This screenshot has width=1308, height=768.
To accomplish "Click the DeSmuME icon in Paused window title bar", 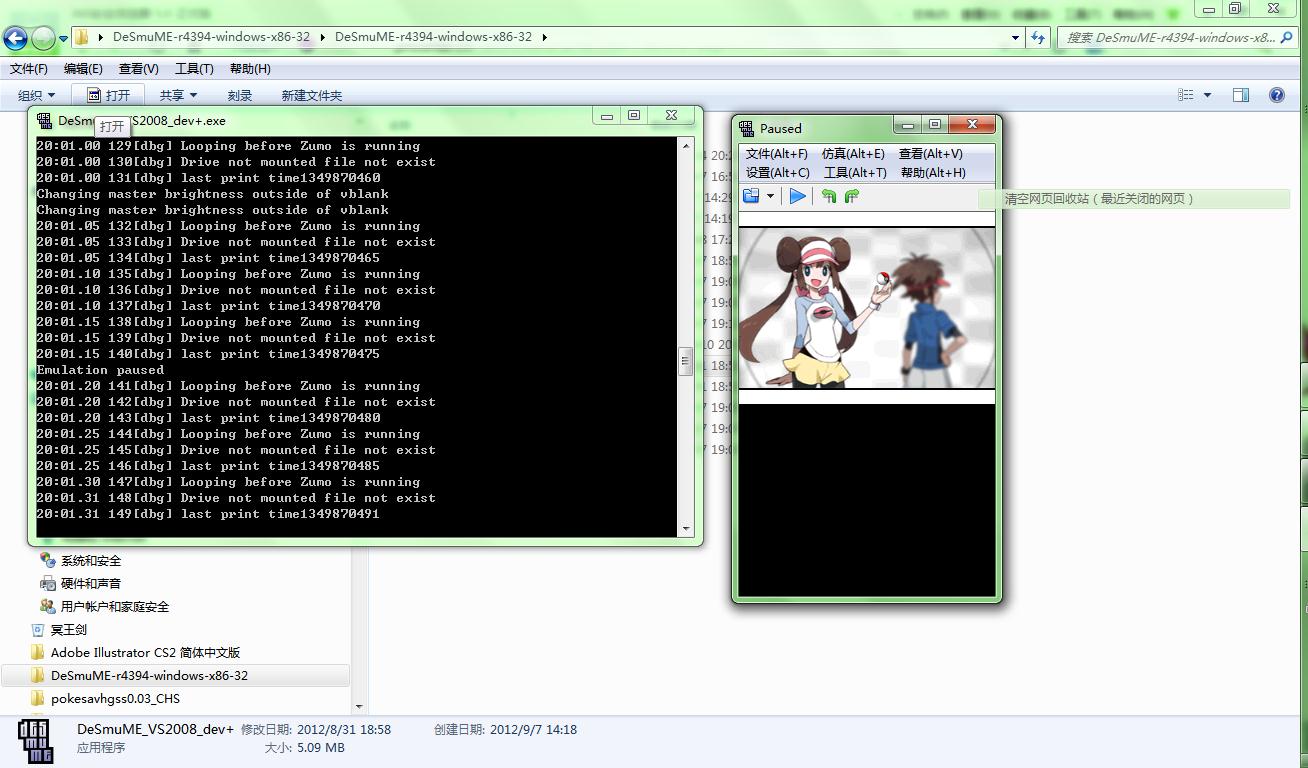I will click(x=747, y=128).
